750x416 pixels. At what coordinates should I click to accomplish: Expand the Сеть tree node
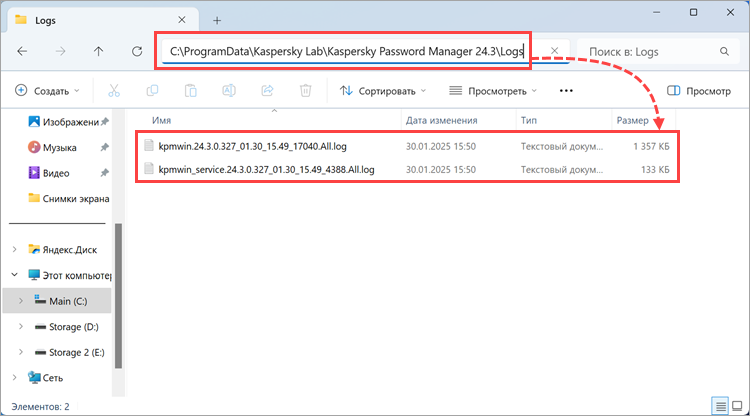(14, 377)
